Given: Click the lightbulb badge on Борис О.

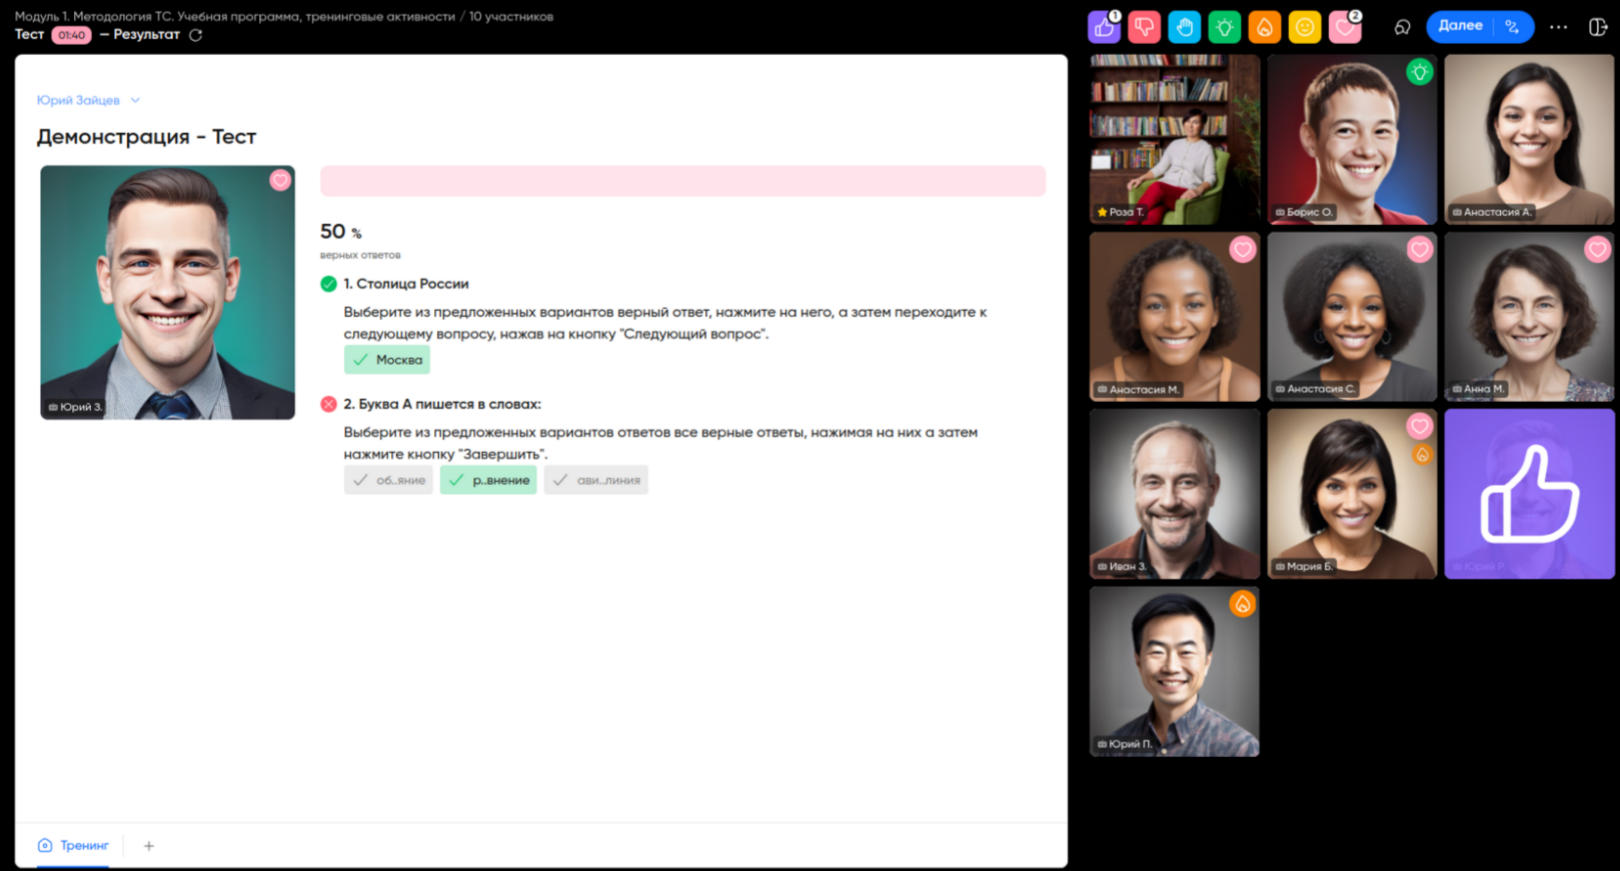Looking at the screenshot, I should 1419,72.
